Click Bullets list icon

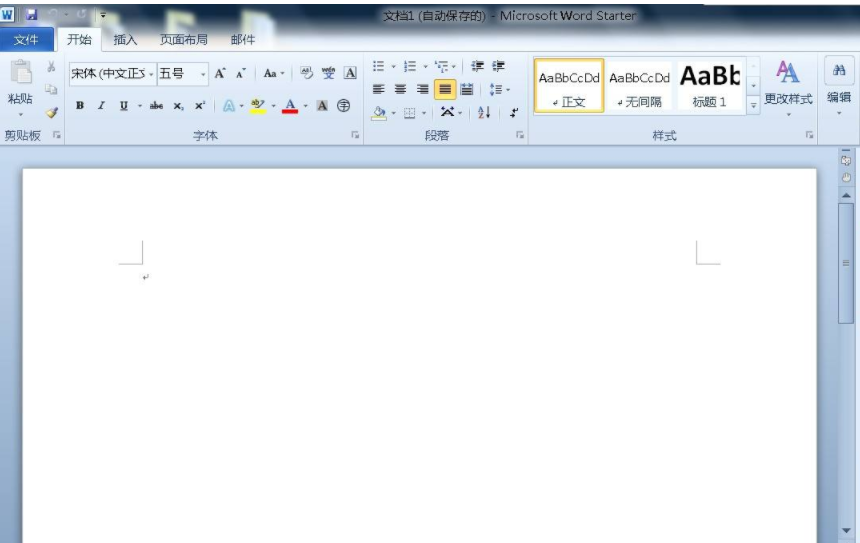(x=378, y=66)
